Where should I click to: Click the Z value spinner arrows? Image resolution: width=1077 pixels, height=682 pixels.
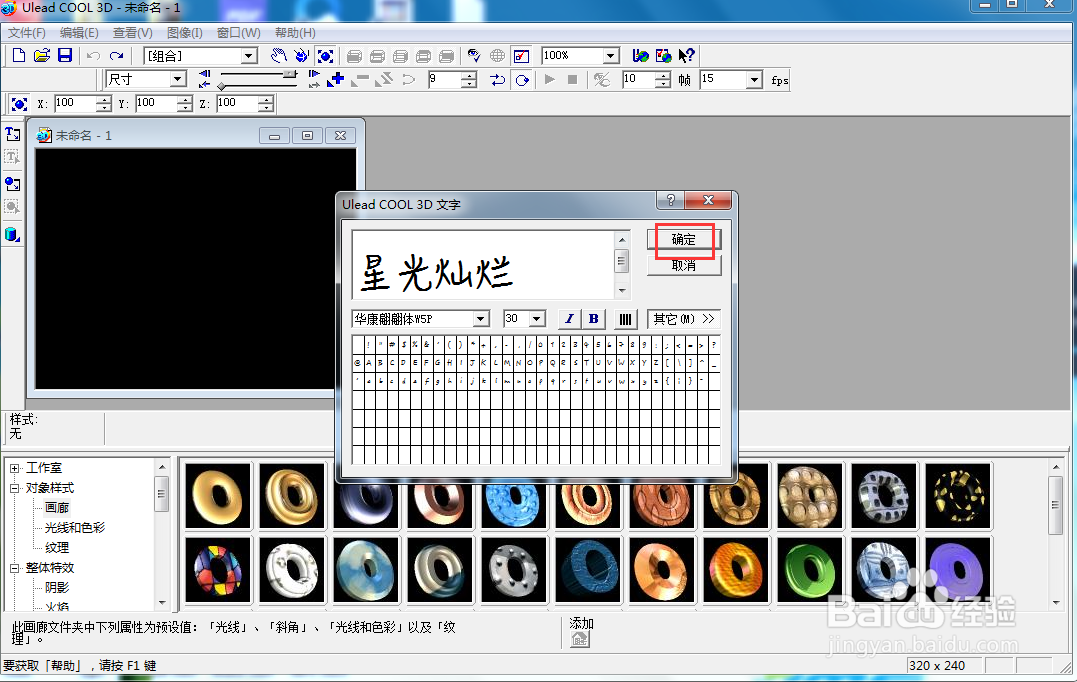tap(266, 104)
